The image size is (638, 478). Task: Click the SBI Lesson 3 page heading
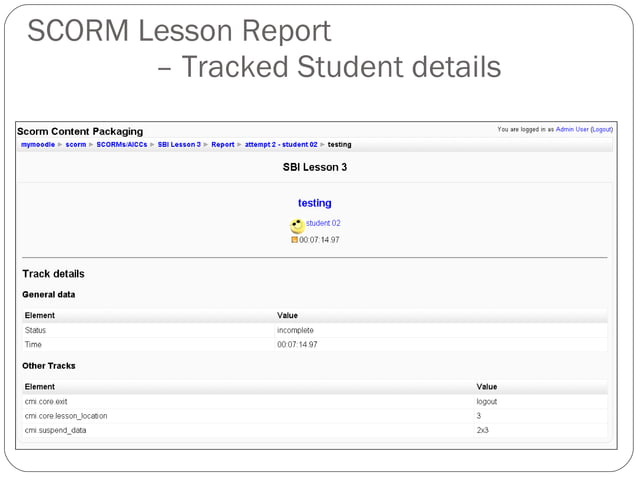click(315, 167)
